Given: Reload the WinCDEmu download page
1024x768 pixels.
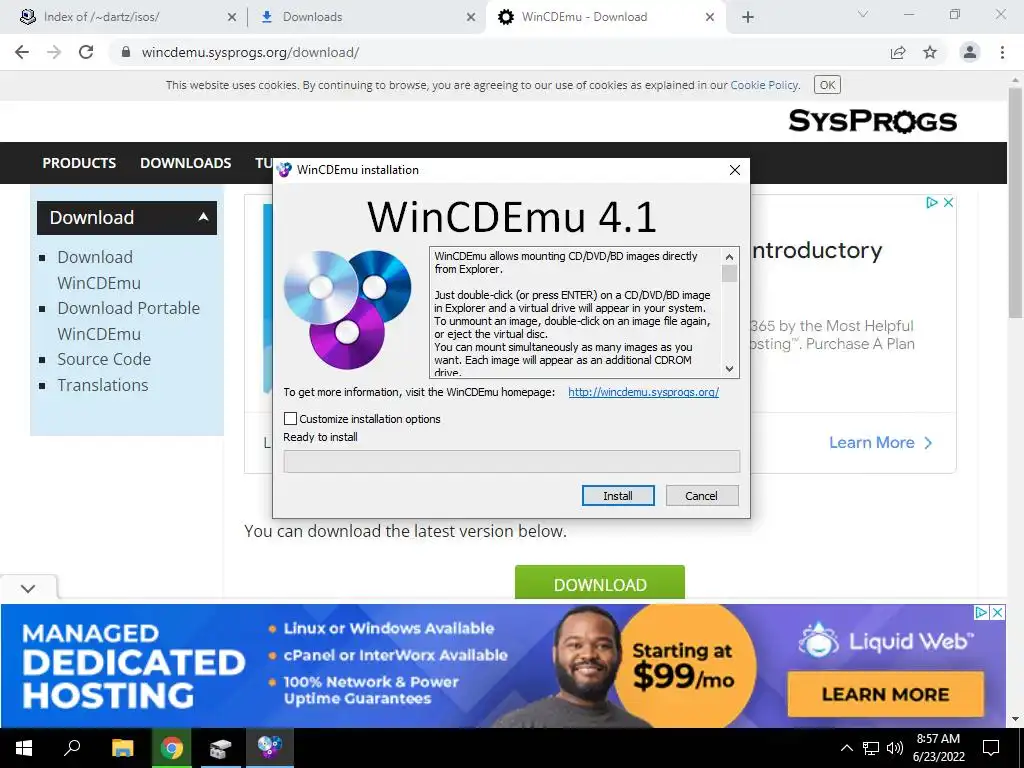Looking at the screenshot, I should 86,52.
